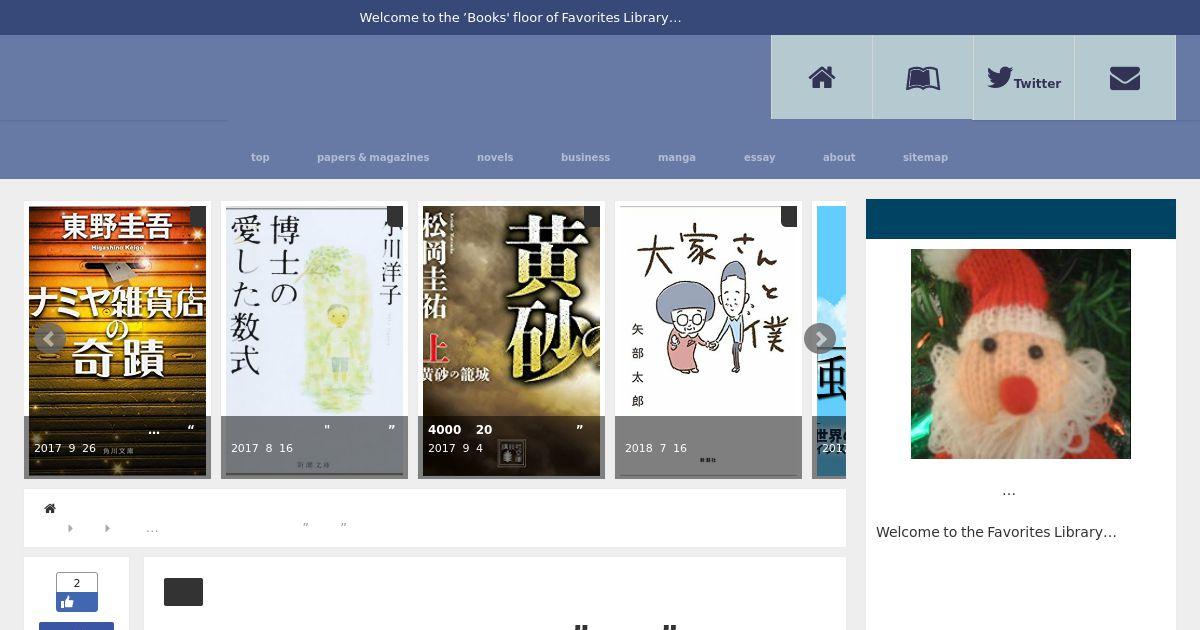Click the like count box showing 2
The width and height of the screenshot is (1200, 630).
click(x=77, y=583)
